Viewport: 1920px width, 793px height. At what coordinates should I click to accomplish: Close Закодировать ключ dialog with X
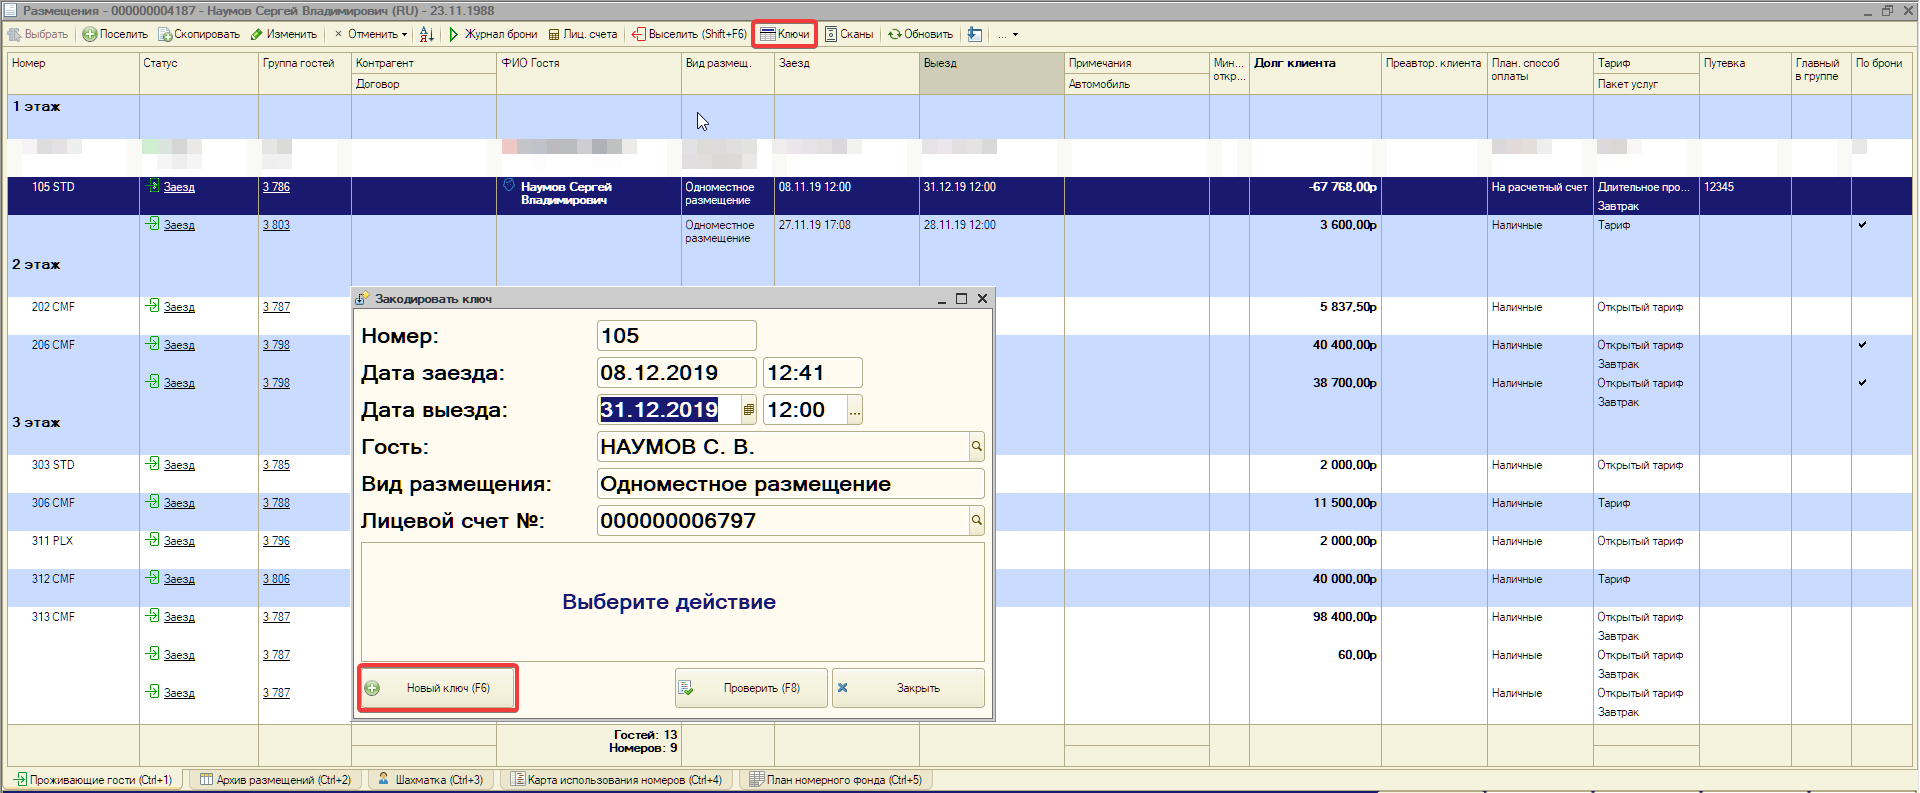[x=982, y=298]
